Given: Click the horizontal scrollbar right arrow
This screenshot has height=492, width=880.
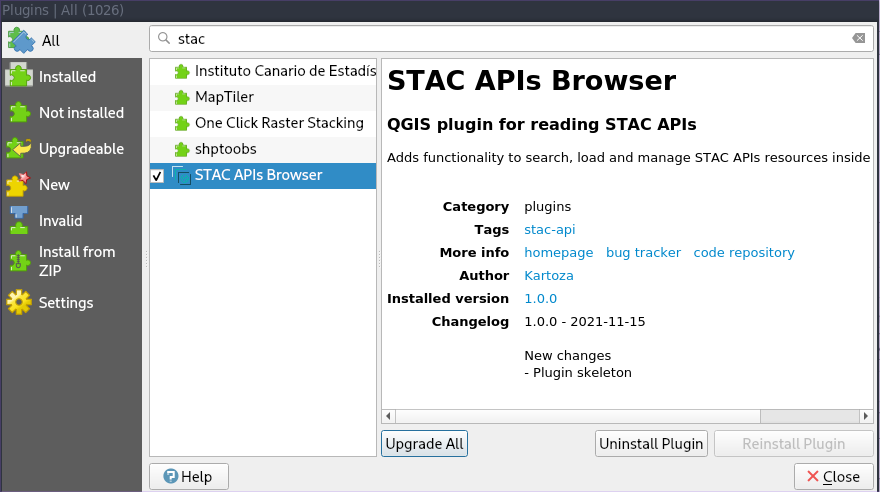Looking at the screenshot, I should pyautogui.click(x=866, y=416).
